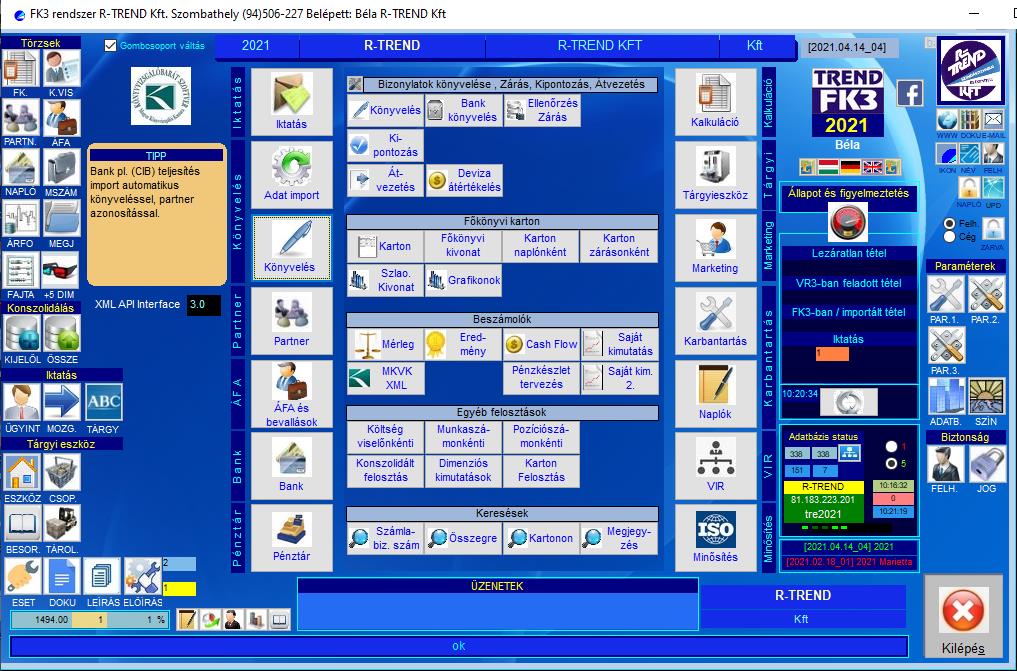1017x671 pixels.
Task: Click the red gauge status icon
Action: point(848,223)
